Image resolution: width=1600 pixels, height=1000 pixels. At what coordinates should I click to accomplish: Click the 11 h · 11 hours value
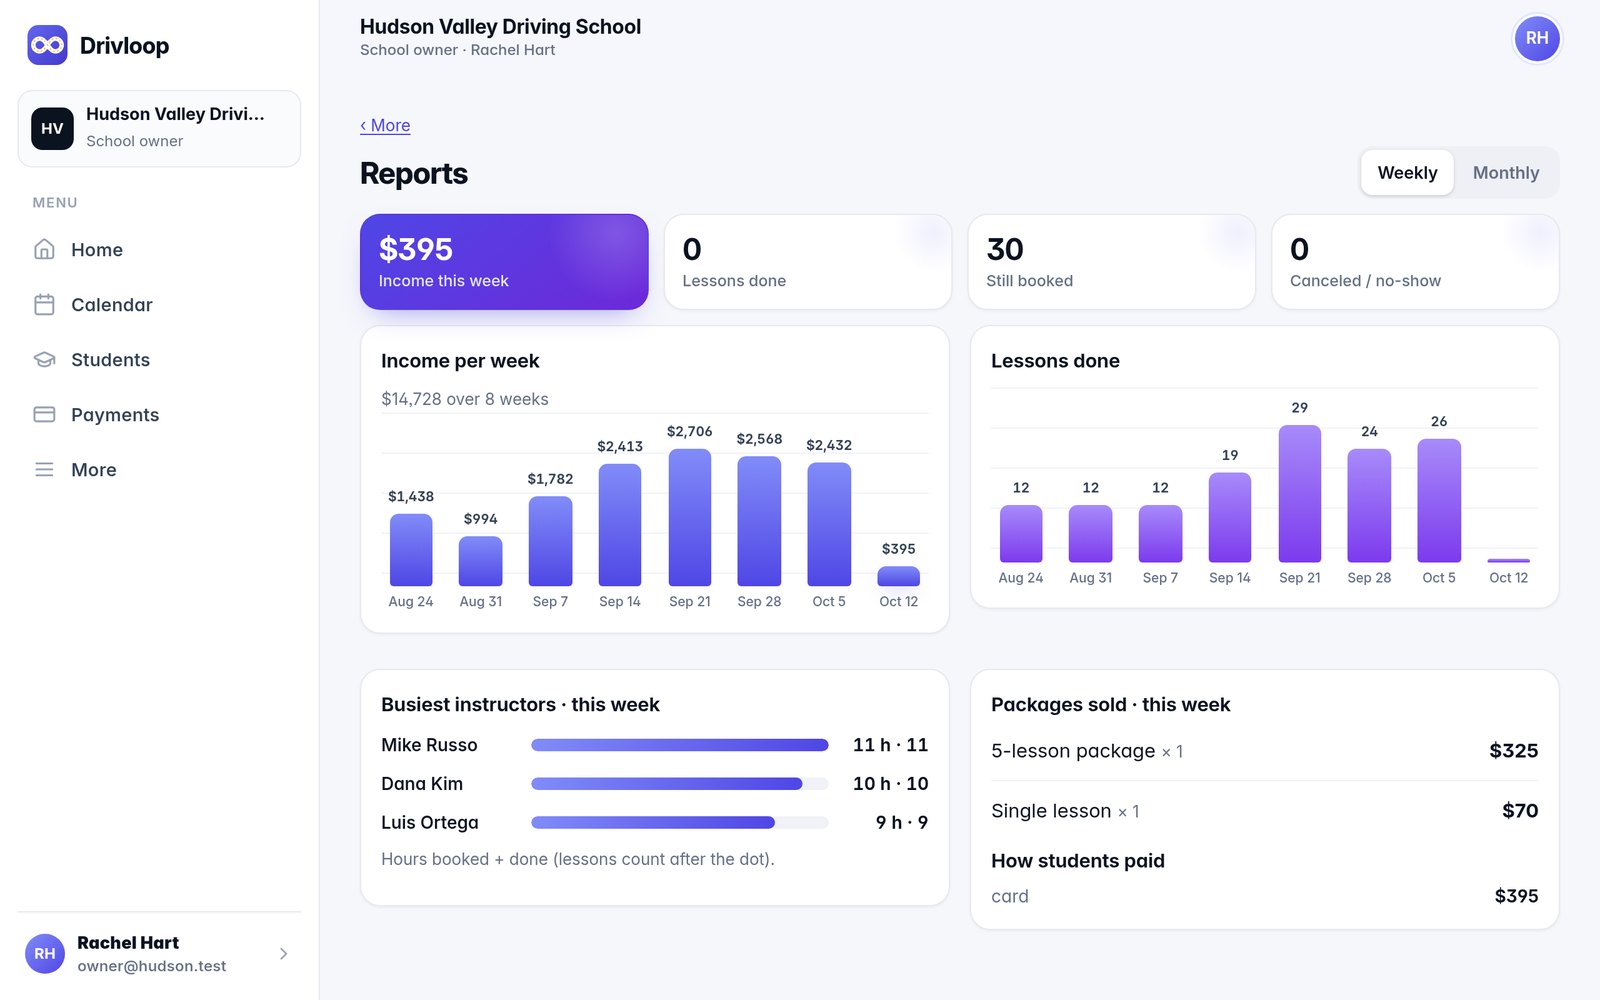click(891, 745)
